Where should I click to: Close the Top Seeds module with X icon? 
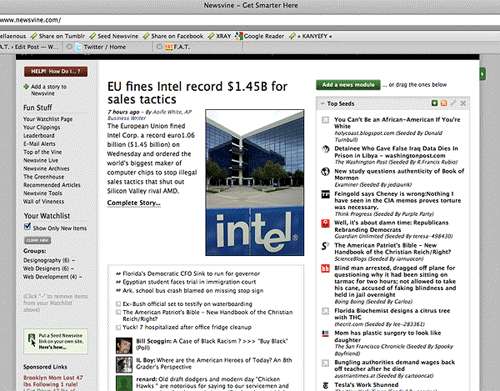coord(463,103)
